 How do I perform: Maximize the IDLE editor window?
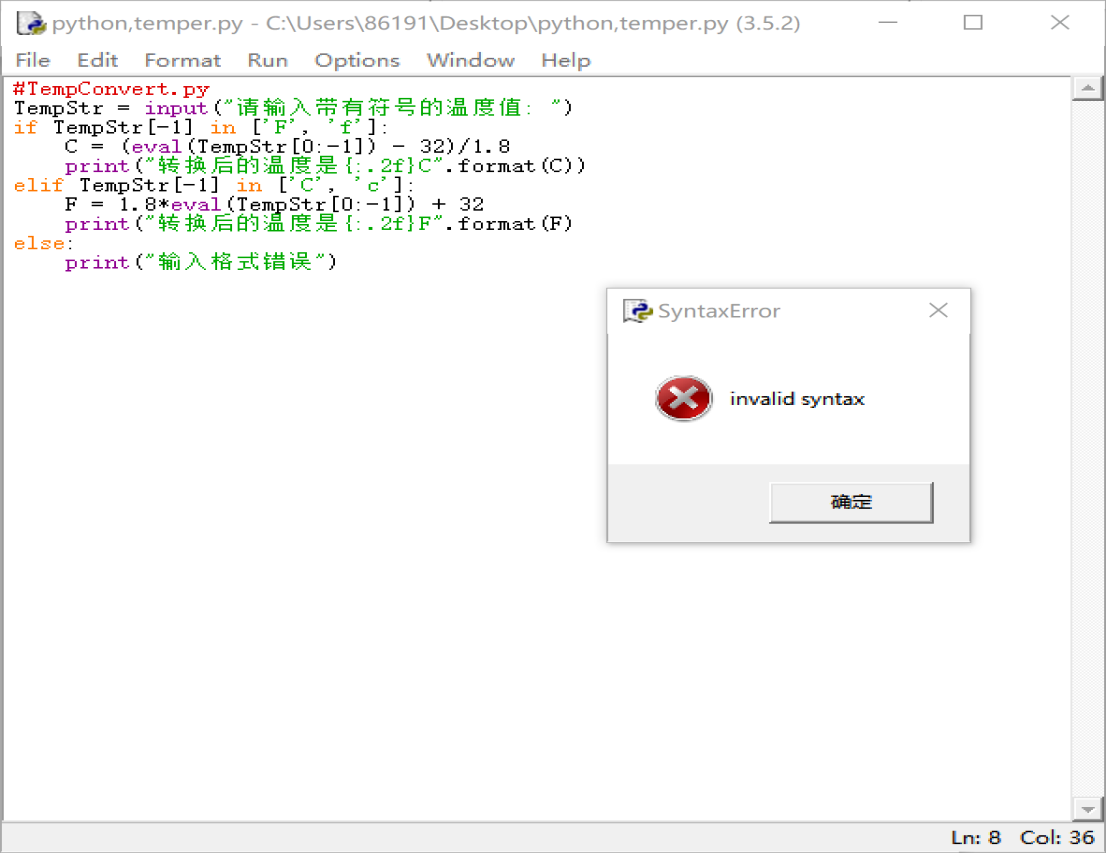pyautogui.click(x=973, y=23)
